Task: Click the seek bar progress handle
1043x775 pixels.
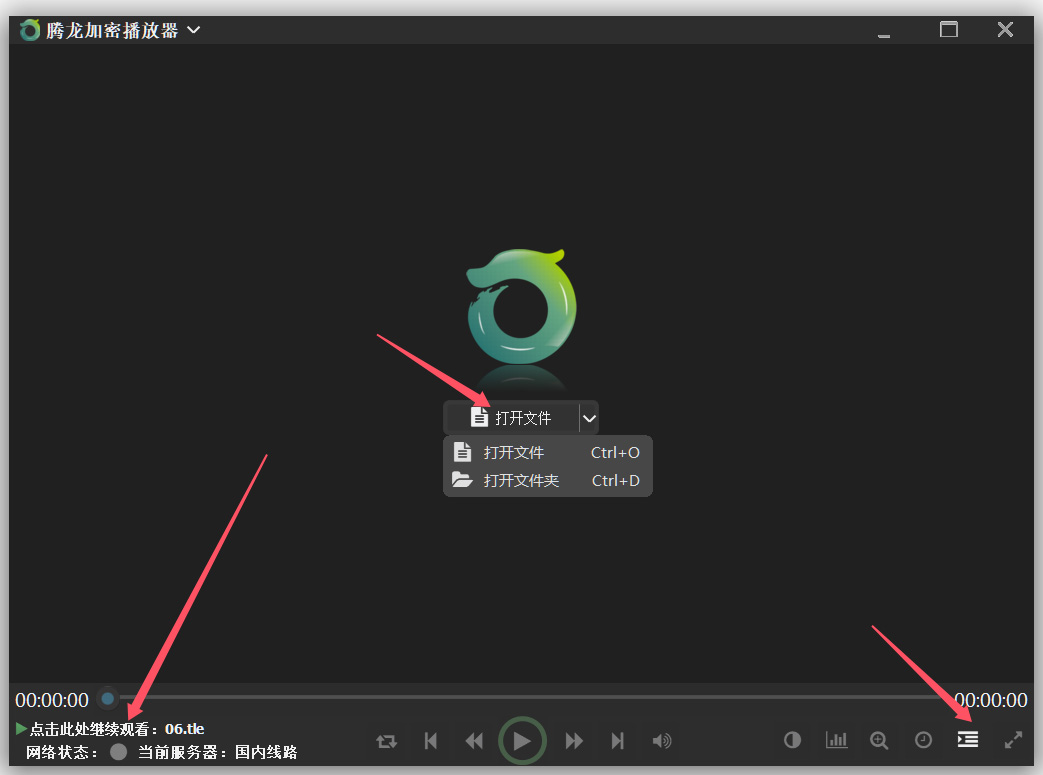Action: (x=107, y=699)
